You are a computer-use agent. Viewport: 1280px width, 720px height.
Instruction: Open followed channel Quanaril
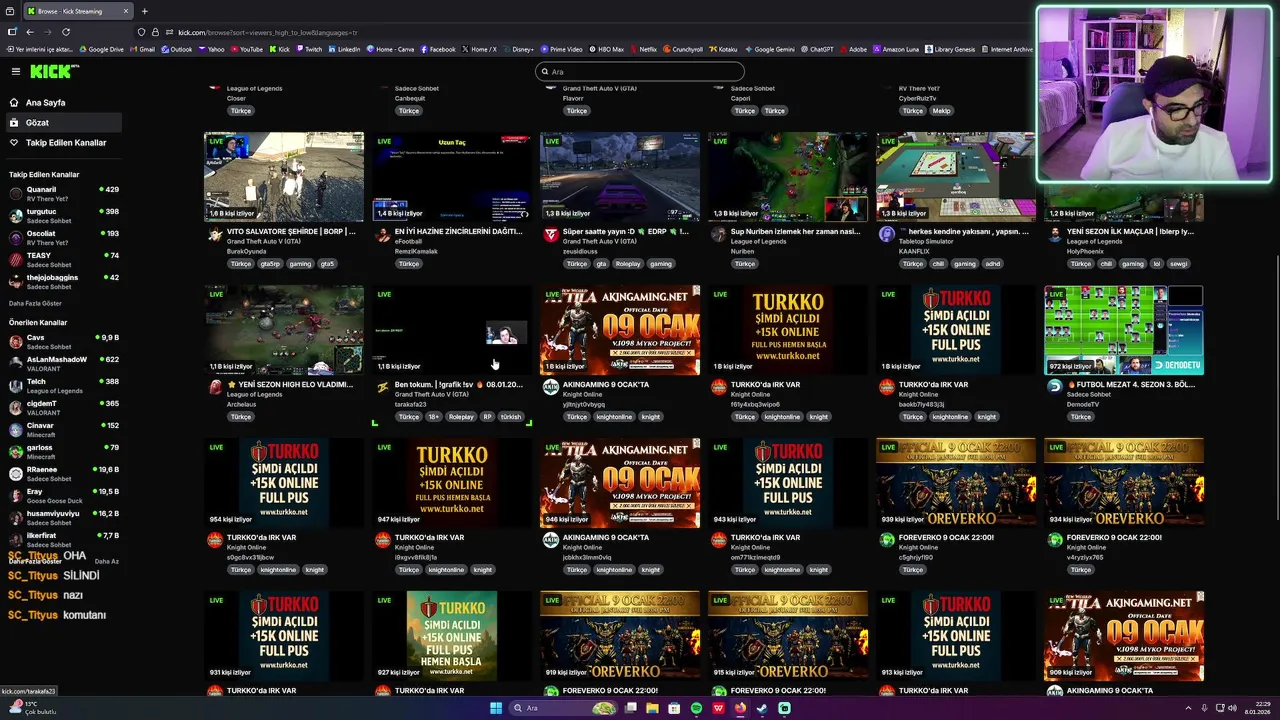[x=62, y=193]
